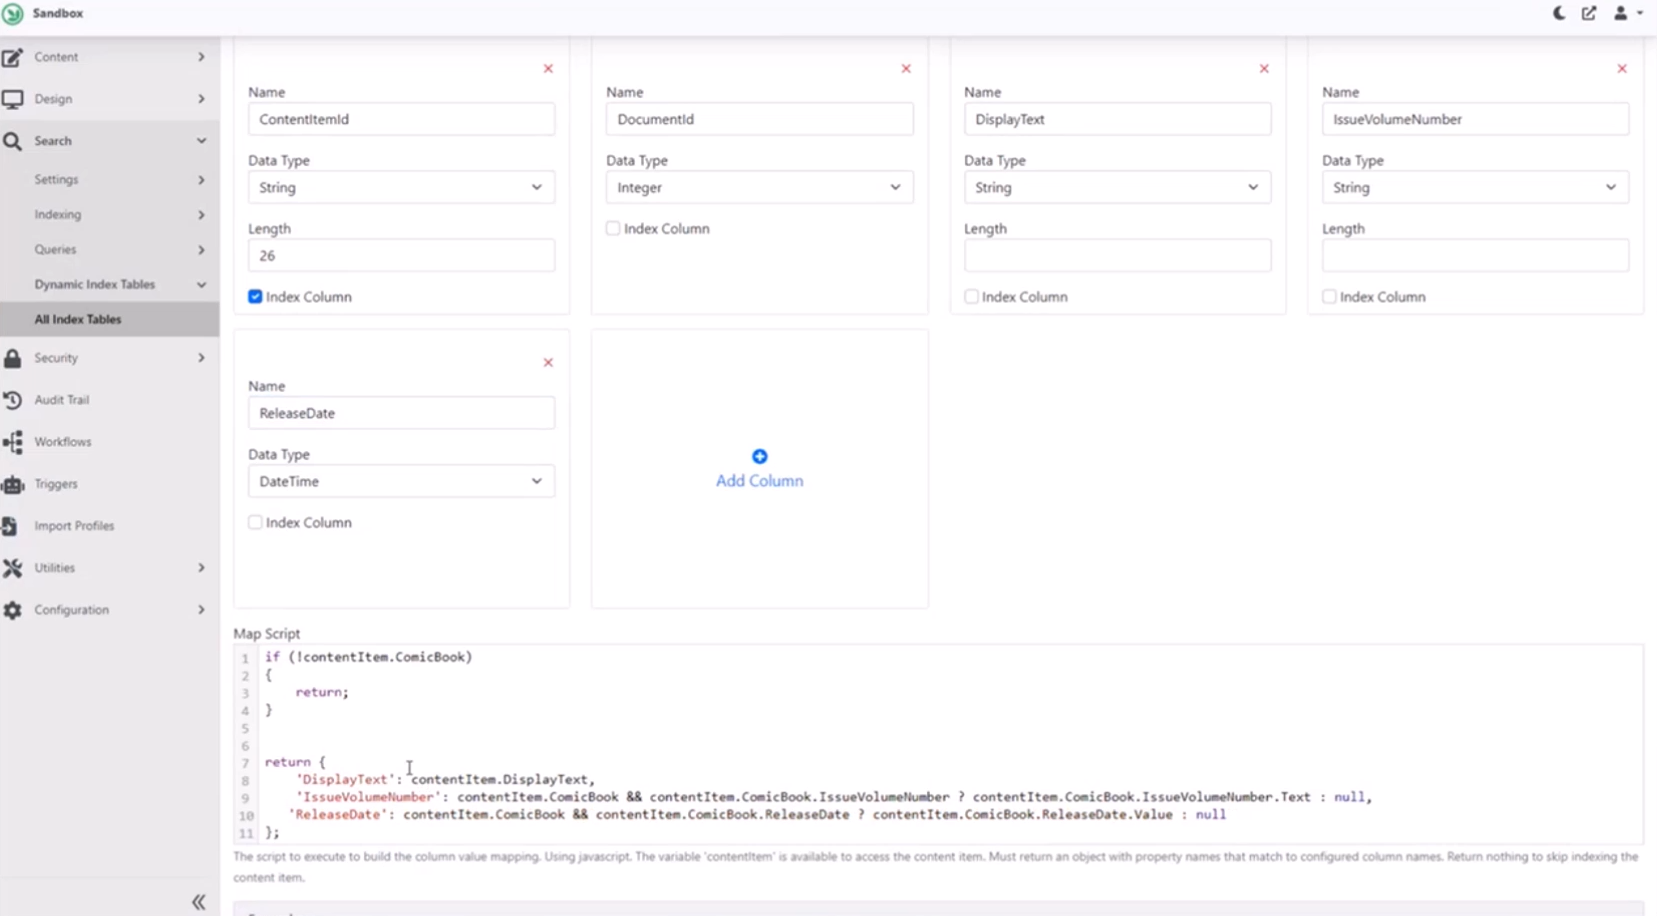This screenshot has height=916, width=1657.
Task: Edit the ReleaseDate name field
Action: 401,413
